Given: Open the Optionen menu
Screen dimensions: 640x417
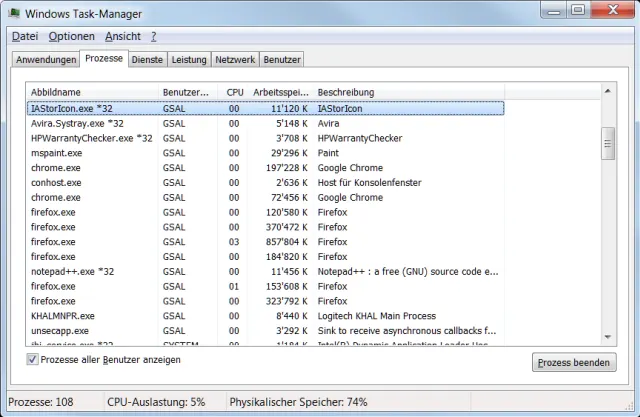Looking at the screenshot, I should click(71, 36).
